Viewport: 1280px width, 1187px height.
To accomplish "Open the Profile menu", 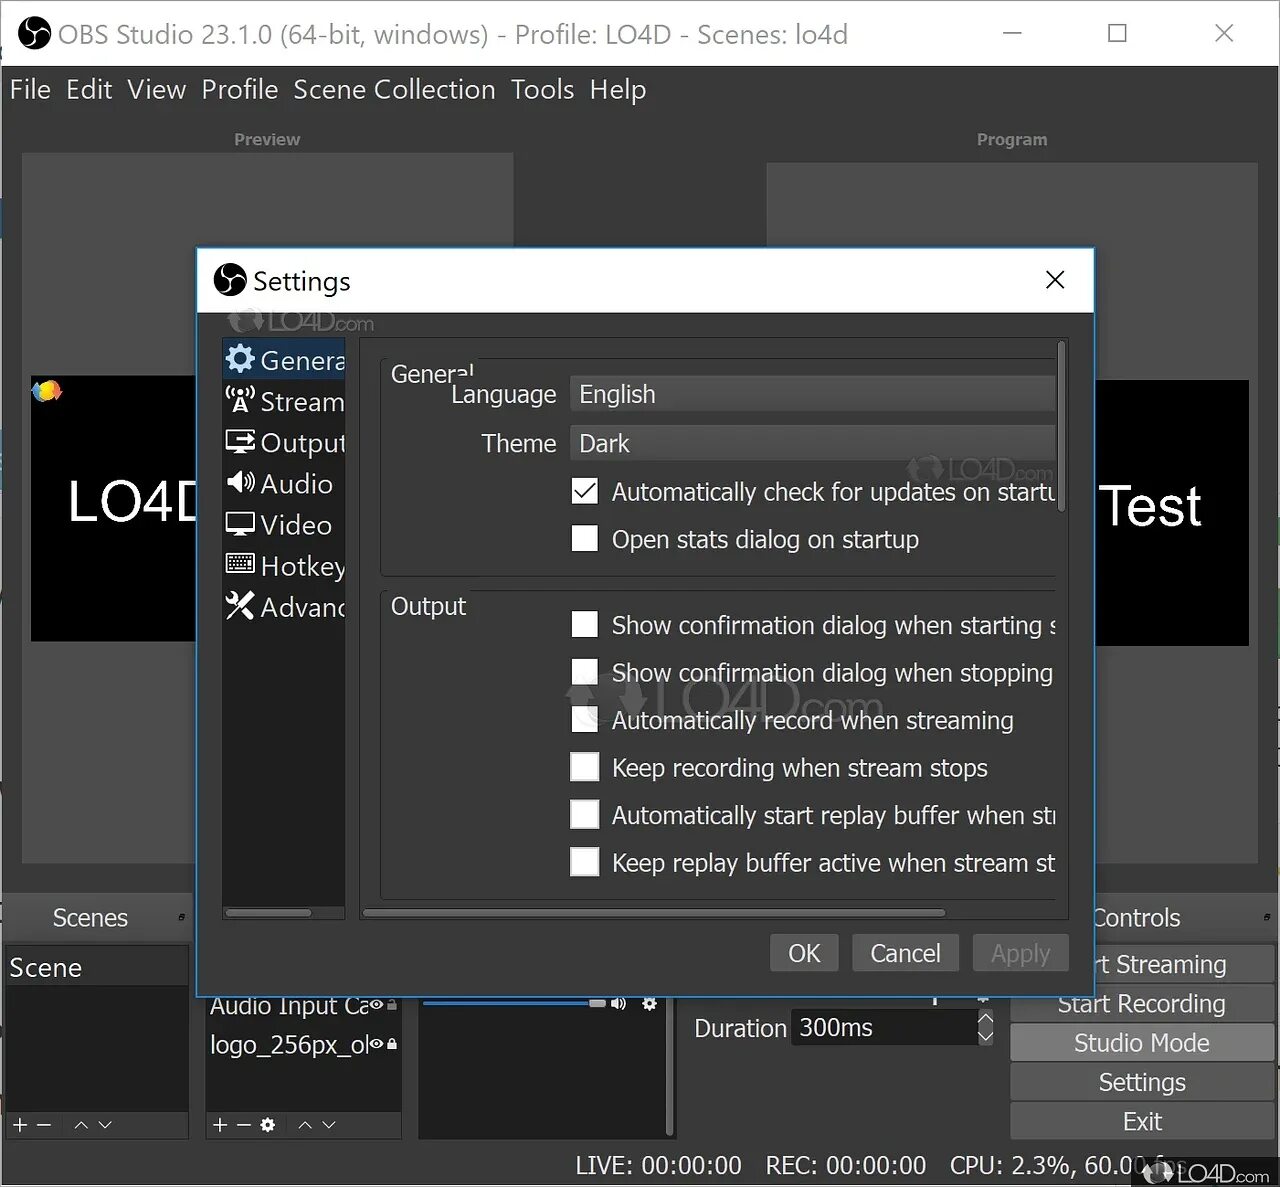I will (240, 90).
